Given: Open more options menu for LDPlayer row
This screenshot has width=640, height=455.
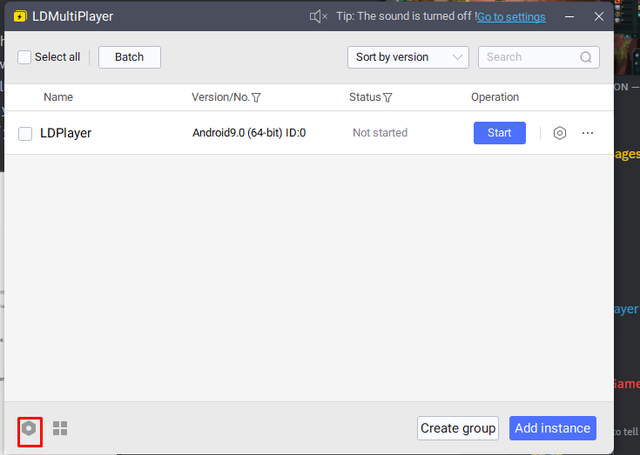Looking at the screenshot, I should tap(587, 133).
